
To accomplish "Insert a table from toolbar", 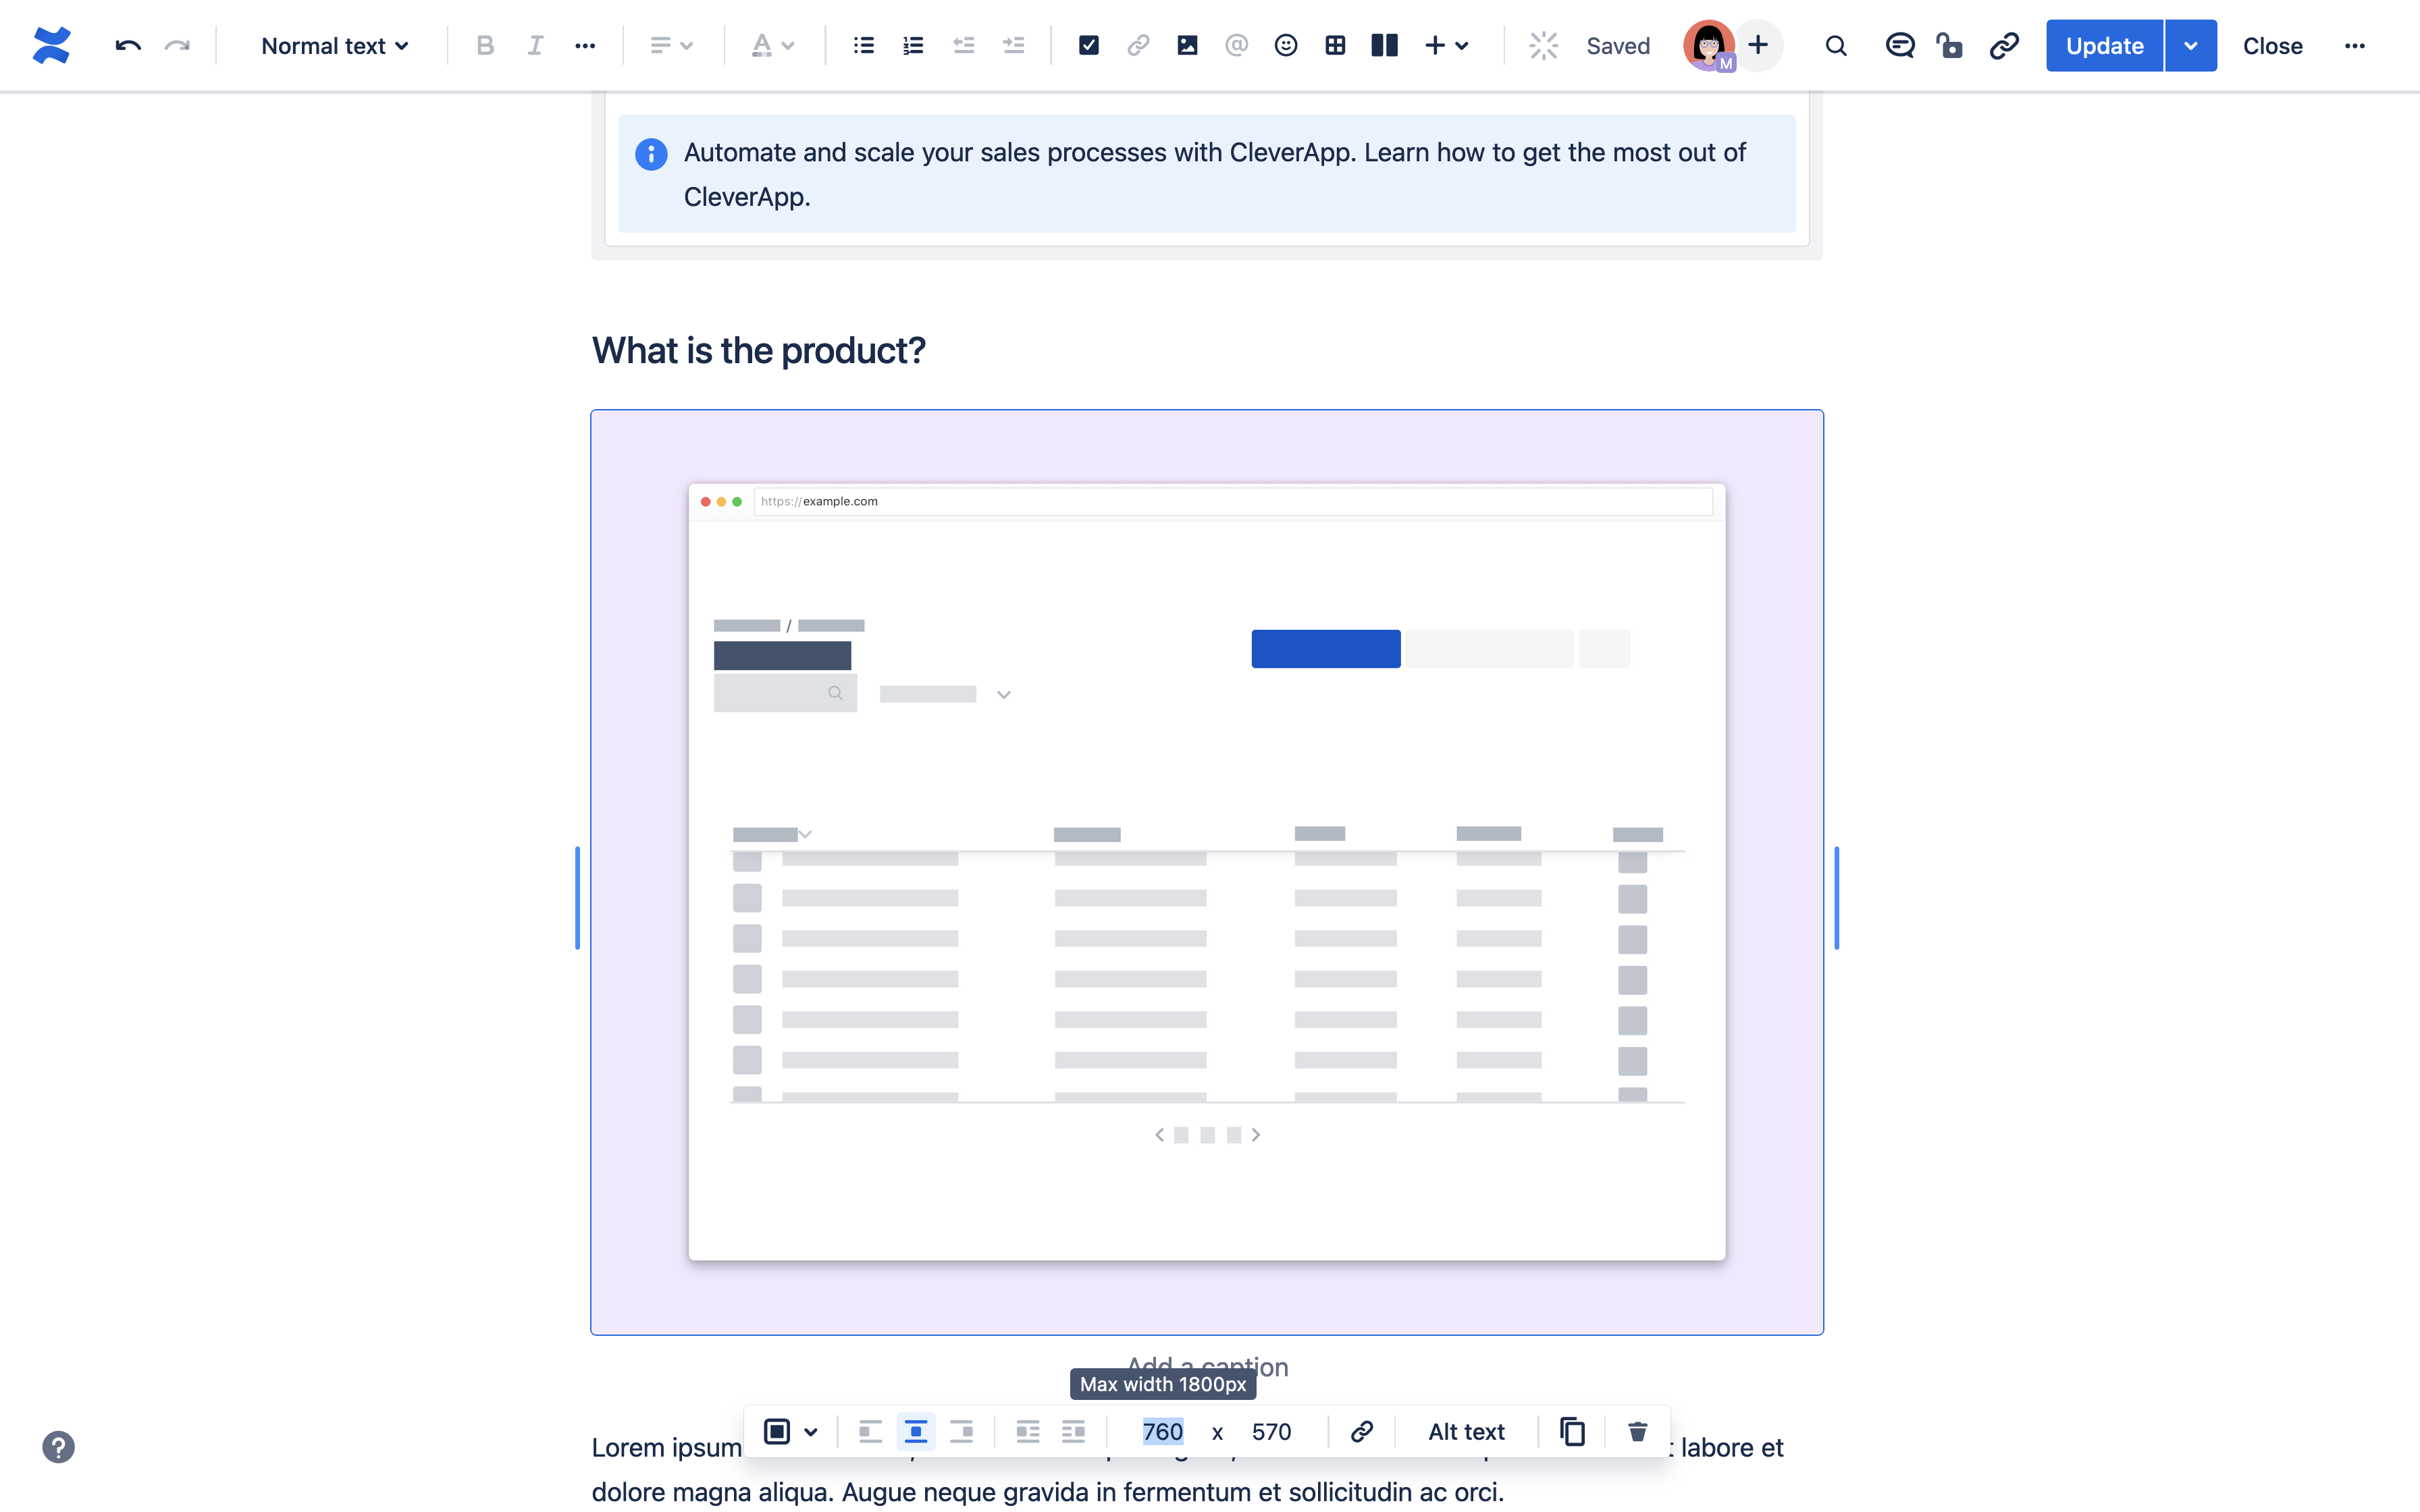I will point(1334,45).
